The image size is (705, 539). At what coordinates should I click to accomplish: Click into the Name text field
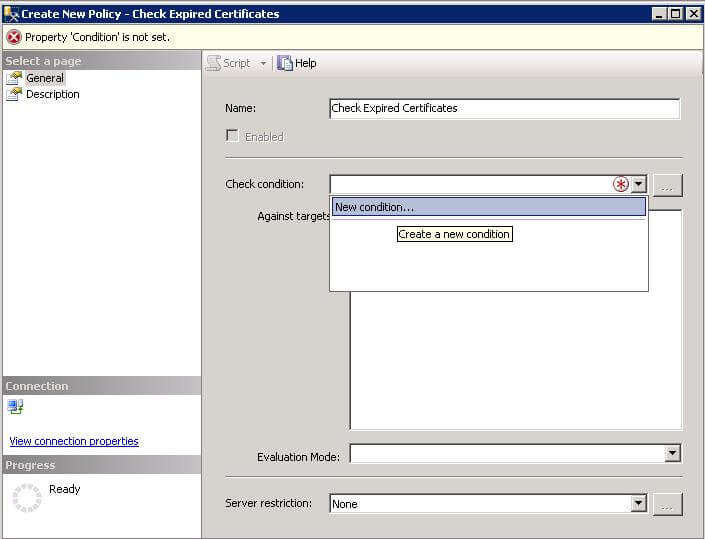click(x=504, y=109)
